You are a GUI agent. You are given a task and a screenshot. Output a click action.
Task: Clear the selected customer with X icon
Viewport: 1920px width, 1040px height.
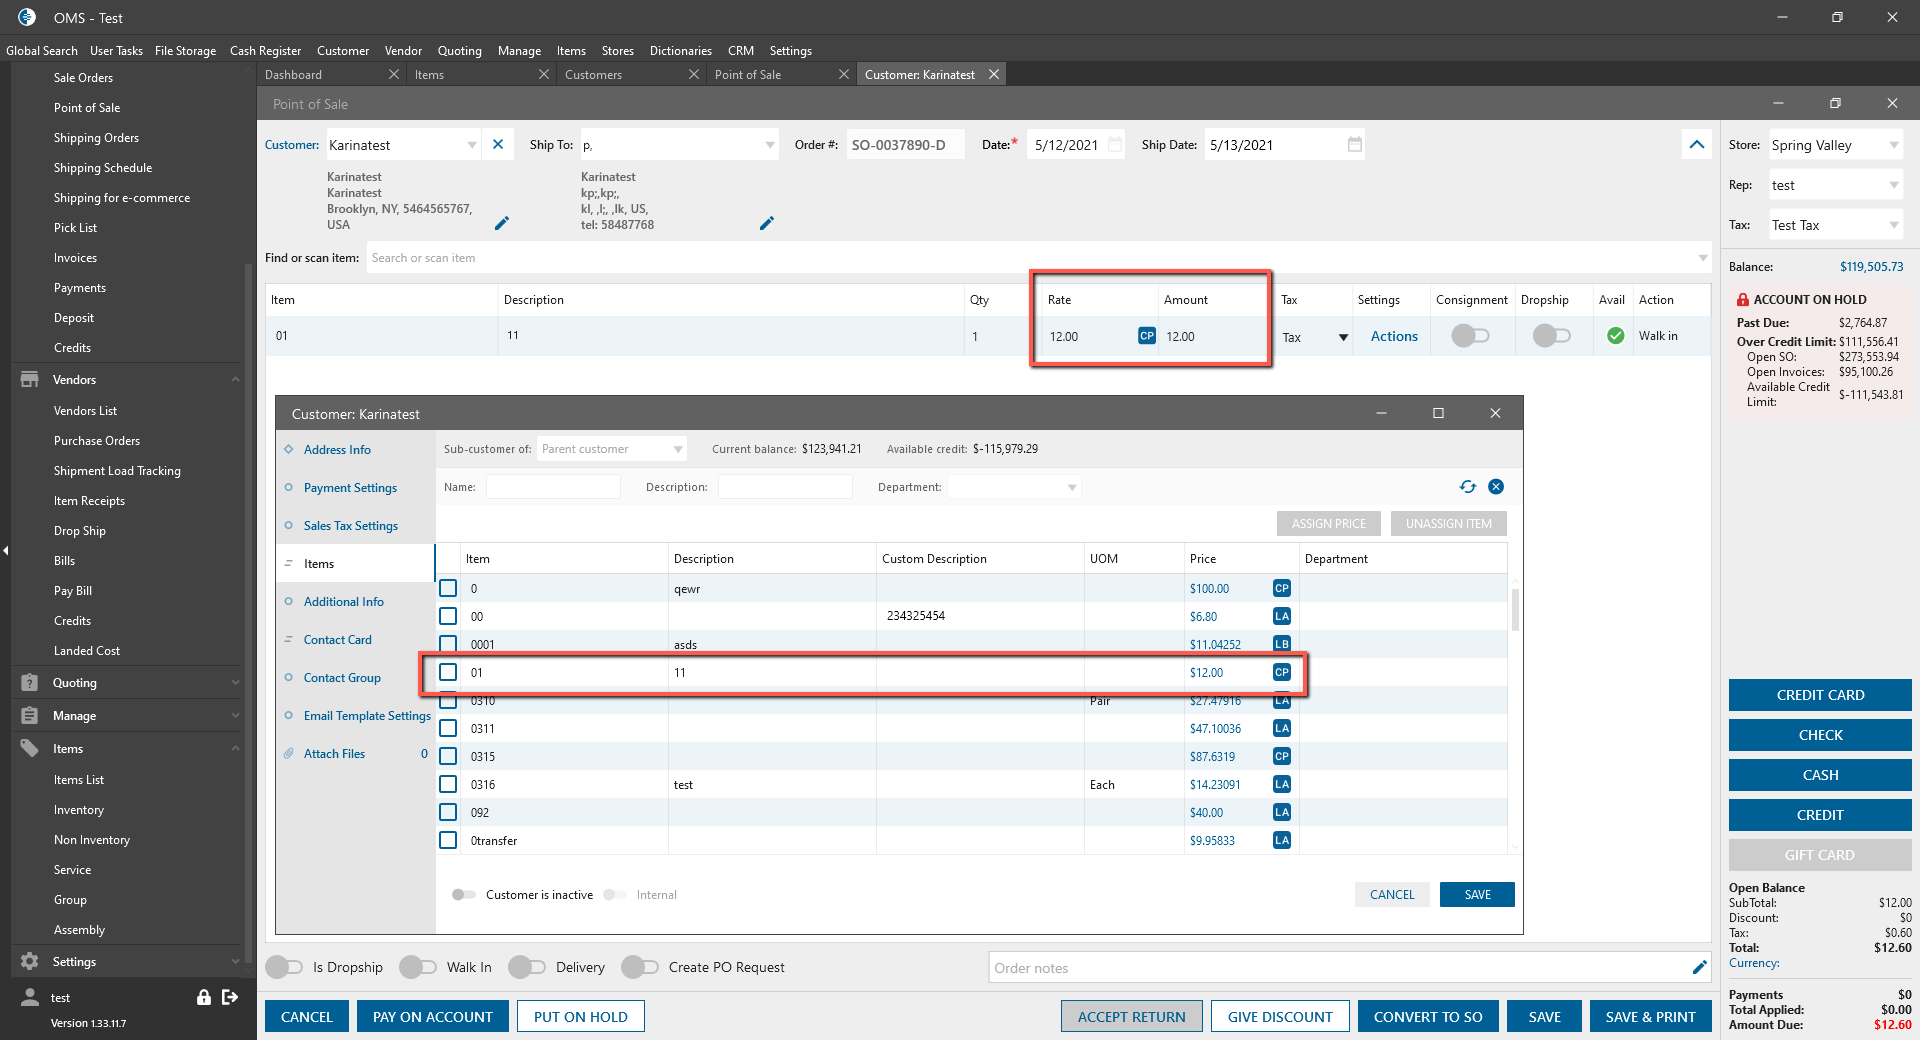(x=498, y=145)
